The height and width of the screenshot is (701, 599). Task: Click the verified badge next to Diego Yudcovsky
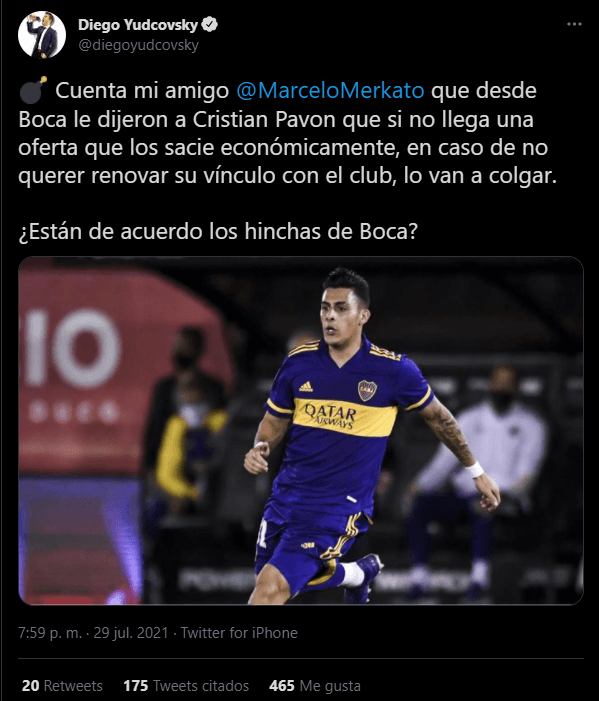(210, 25)
